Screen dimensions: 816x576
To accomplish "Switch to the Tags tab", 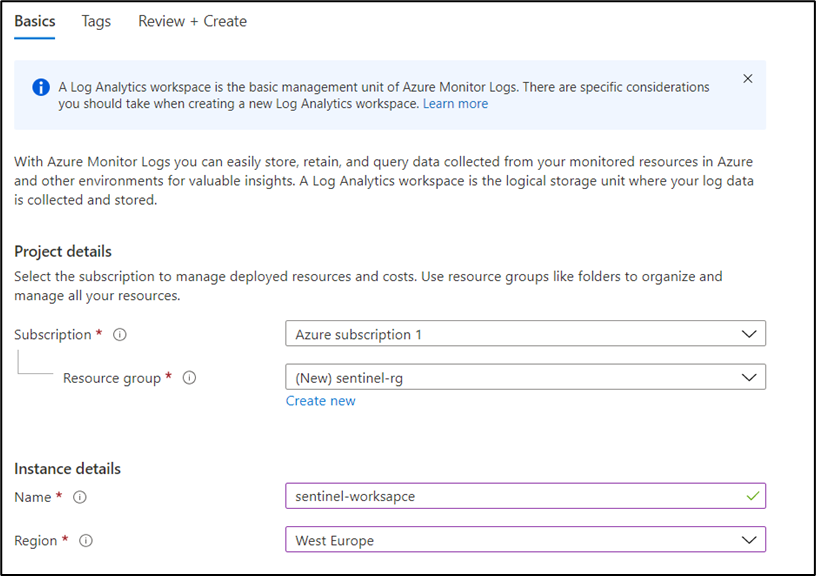I will click(x=96, y=21).
